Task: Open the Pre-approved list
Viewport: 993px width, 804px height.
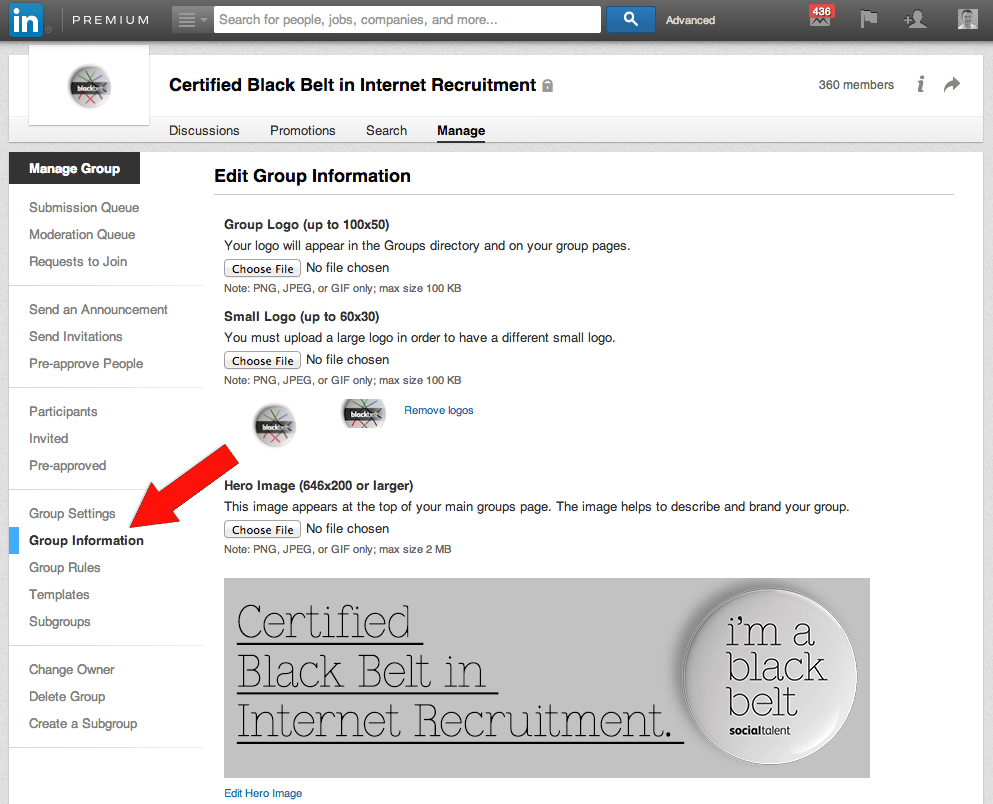Action: [x=68, y=466]
